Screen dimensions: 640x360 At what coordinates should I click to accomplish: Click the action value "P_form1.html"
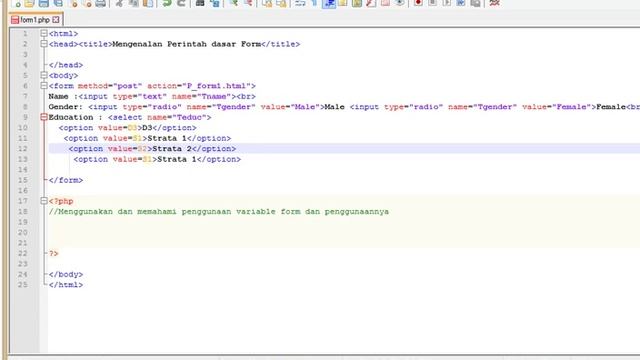216,86
